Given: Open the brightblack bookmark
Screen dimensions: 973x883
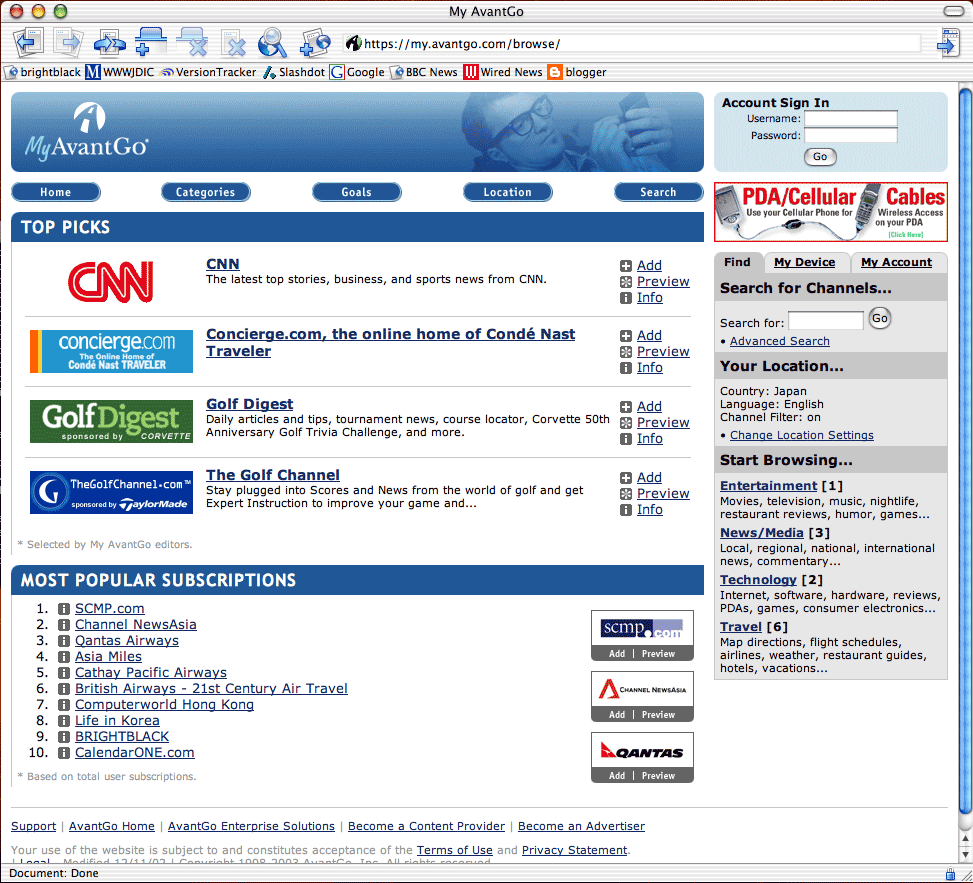Looking at the screenshot, I should (x=42, y=72).
